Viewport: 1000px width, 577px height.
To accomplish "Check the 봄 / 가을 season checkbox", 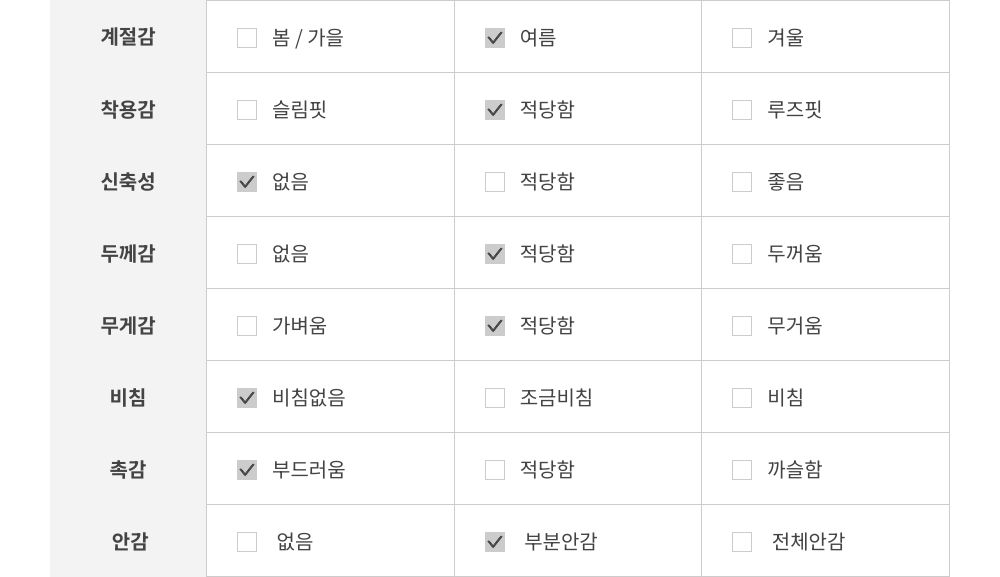I will click(x=247, y=38).
